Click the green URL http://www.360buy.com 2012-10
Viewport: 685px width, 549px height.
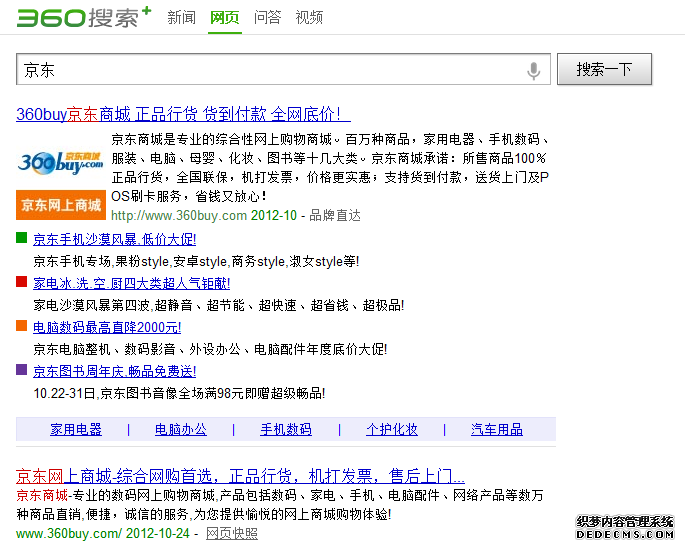pos(204,215)
